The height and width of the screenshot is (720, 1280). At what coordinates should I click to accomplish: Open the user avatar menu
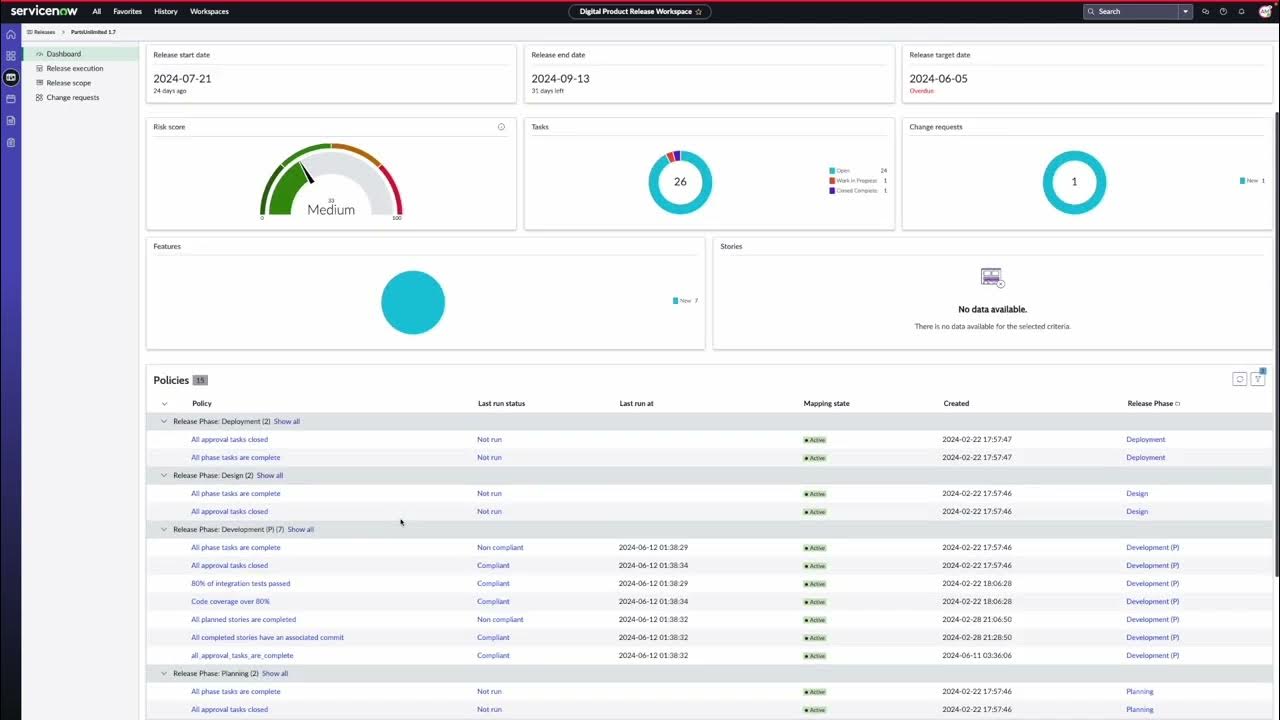click(1264, 11)
